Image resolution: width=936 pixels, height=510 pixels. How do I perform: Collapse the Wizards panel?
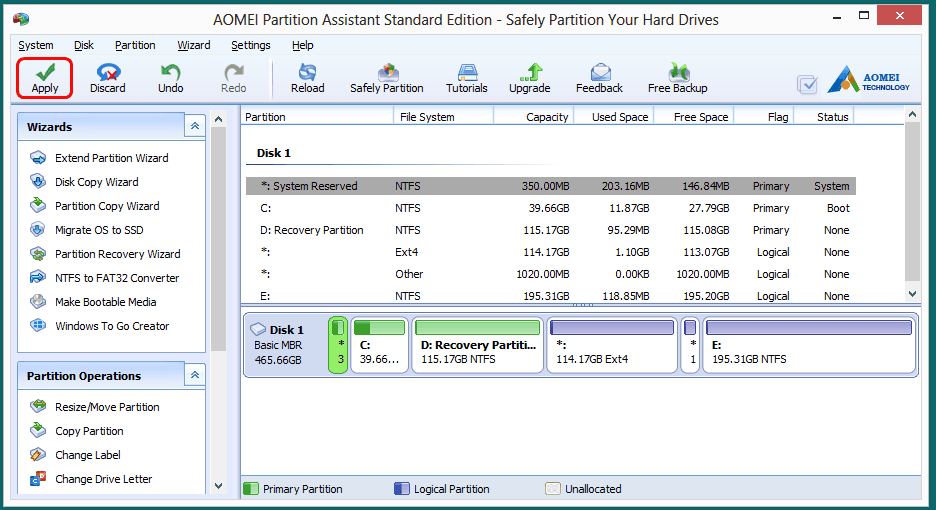pos(195,126)
